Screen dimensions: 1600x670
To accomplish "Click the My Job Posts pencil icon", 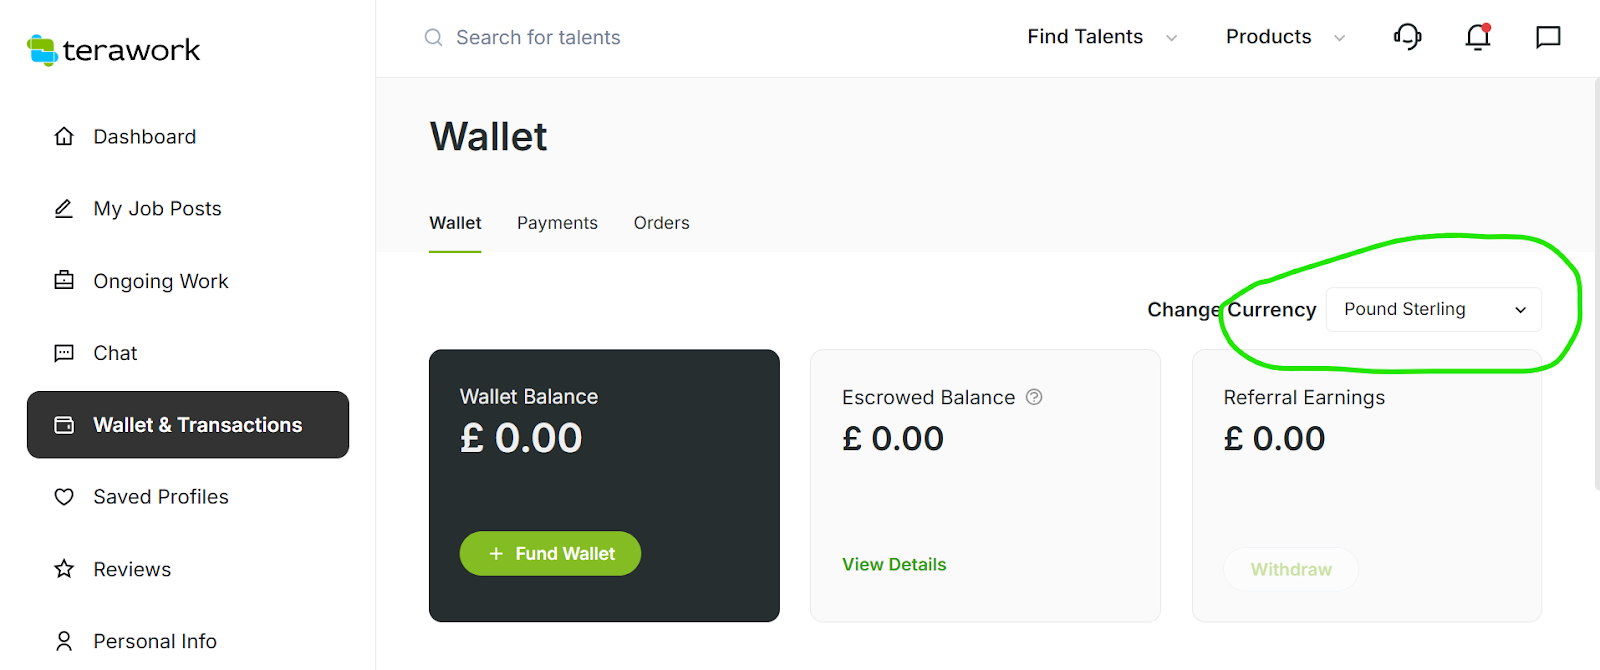I will (64, 209).
